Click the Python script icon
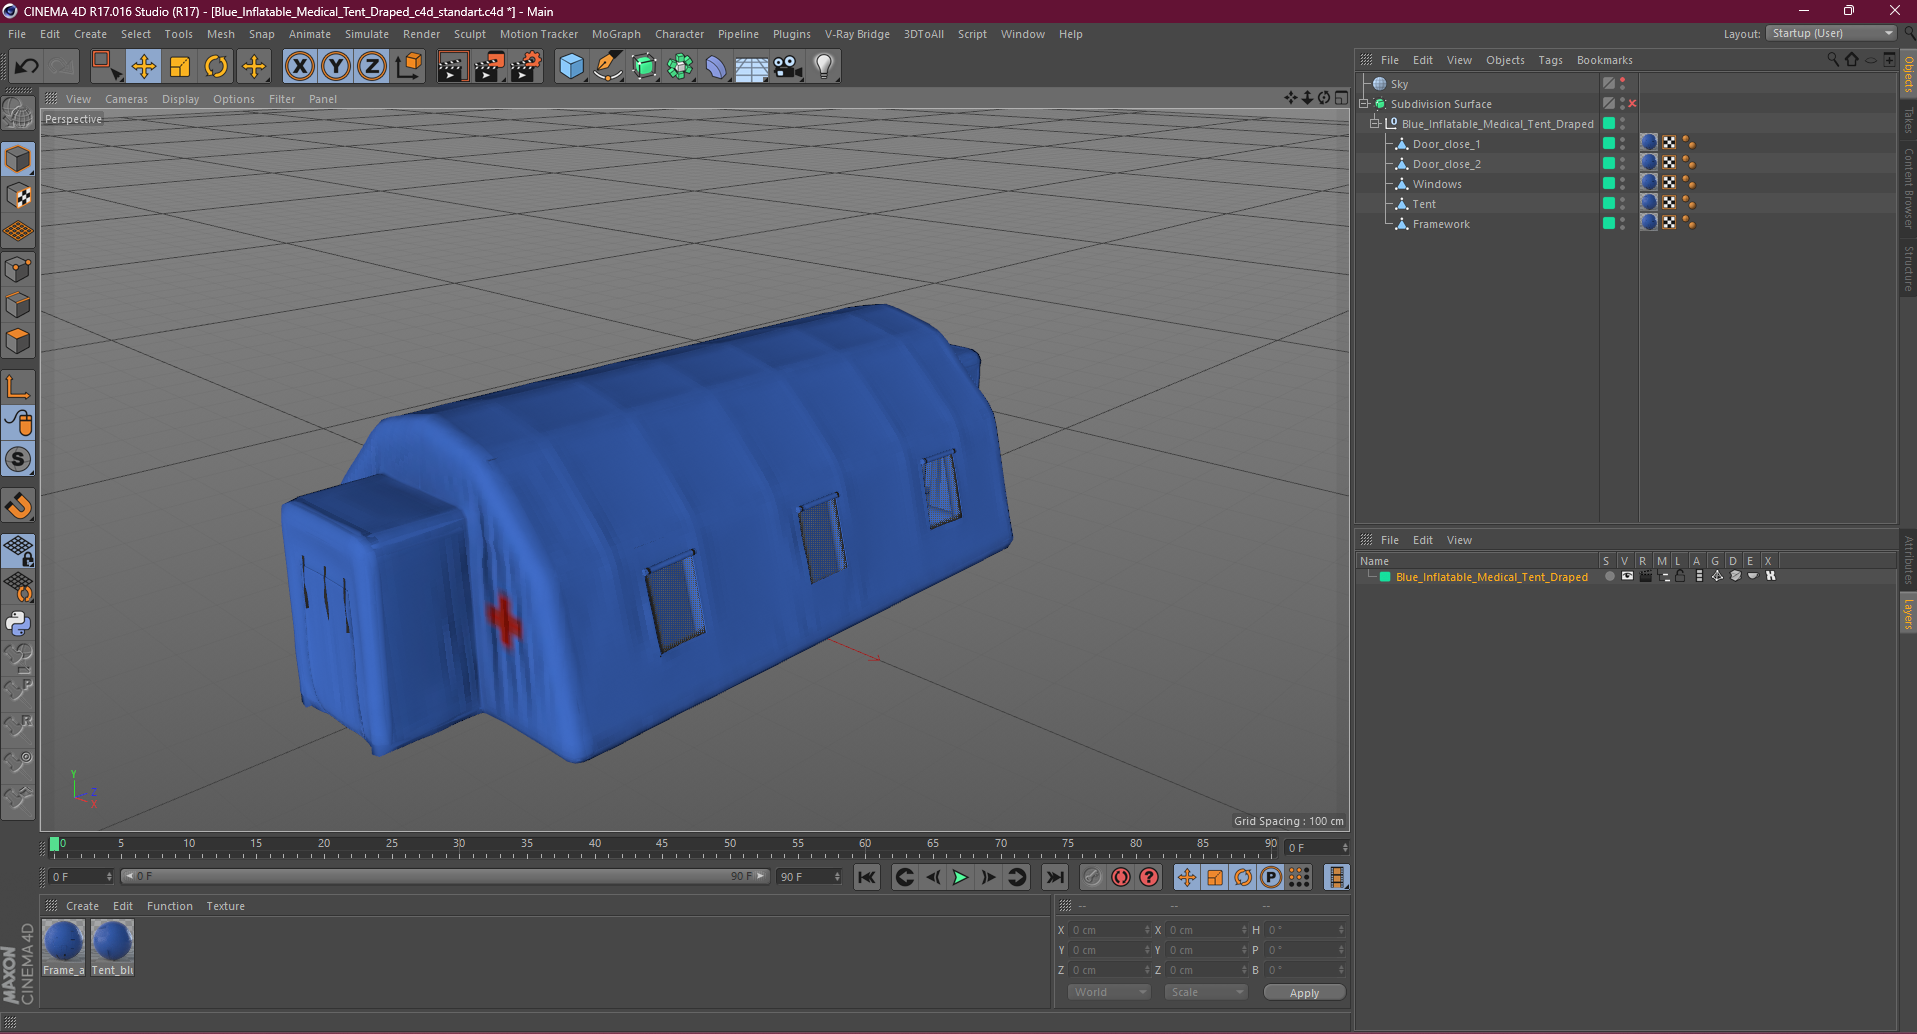The width and height of the screenshot is (1917, 1034). [18, 624]
